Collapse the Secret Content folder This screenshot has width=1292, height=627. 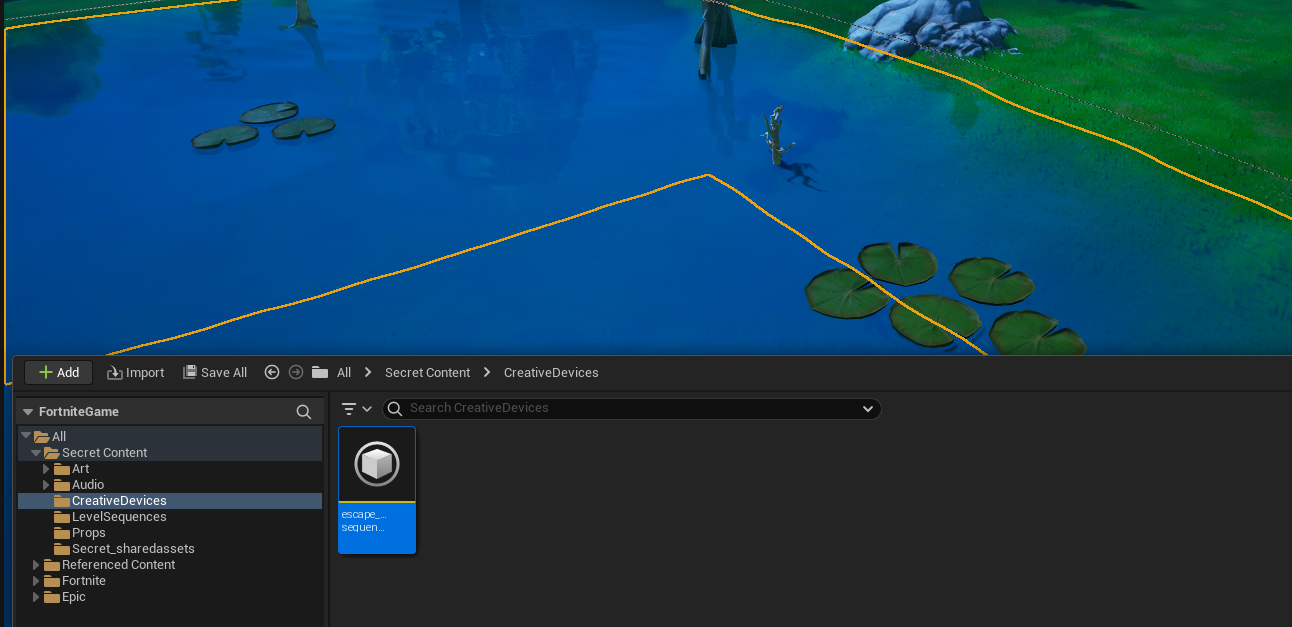[x=36, y=452]
